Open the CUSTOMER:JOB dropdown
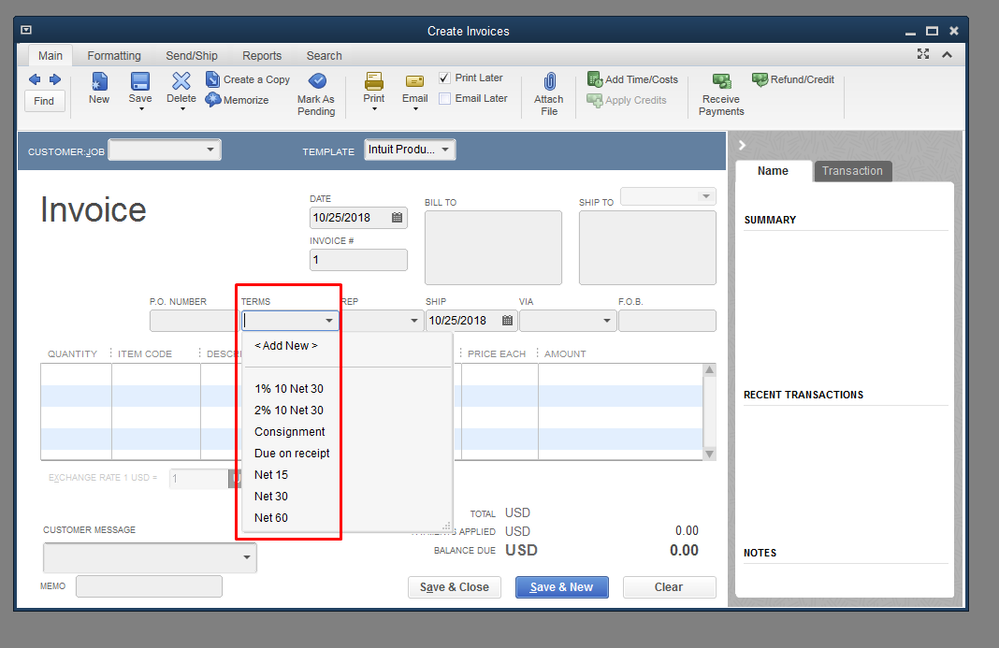Screen dimensions: 999x648 (x=210, y=150)
